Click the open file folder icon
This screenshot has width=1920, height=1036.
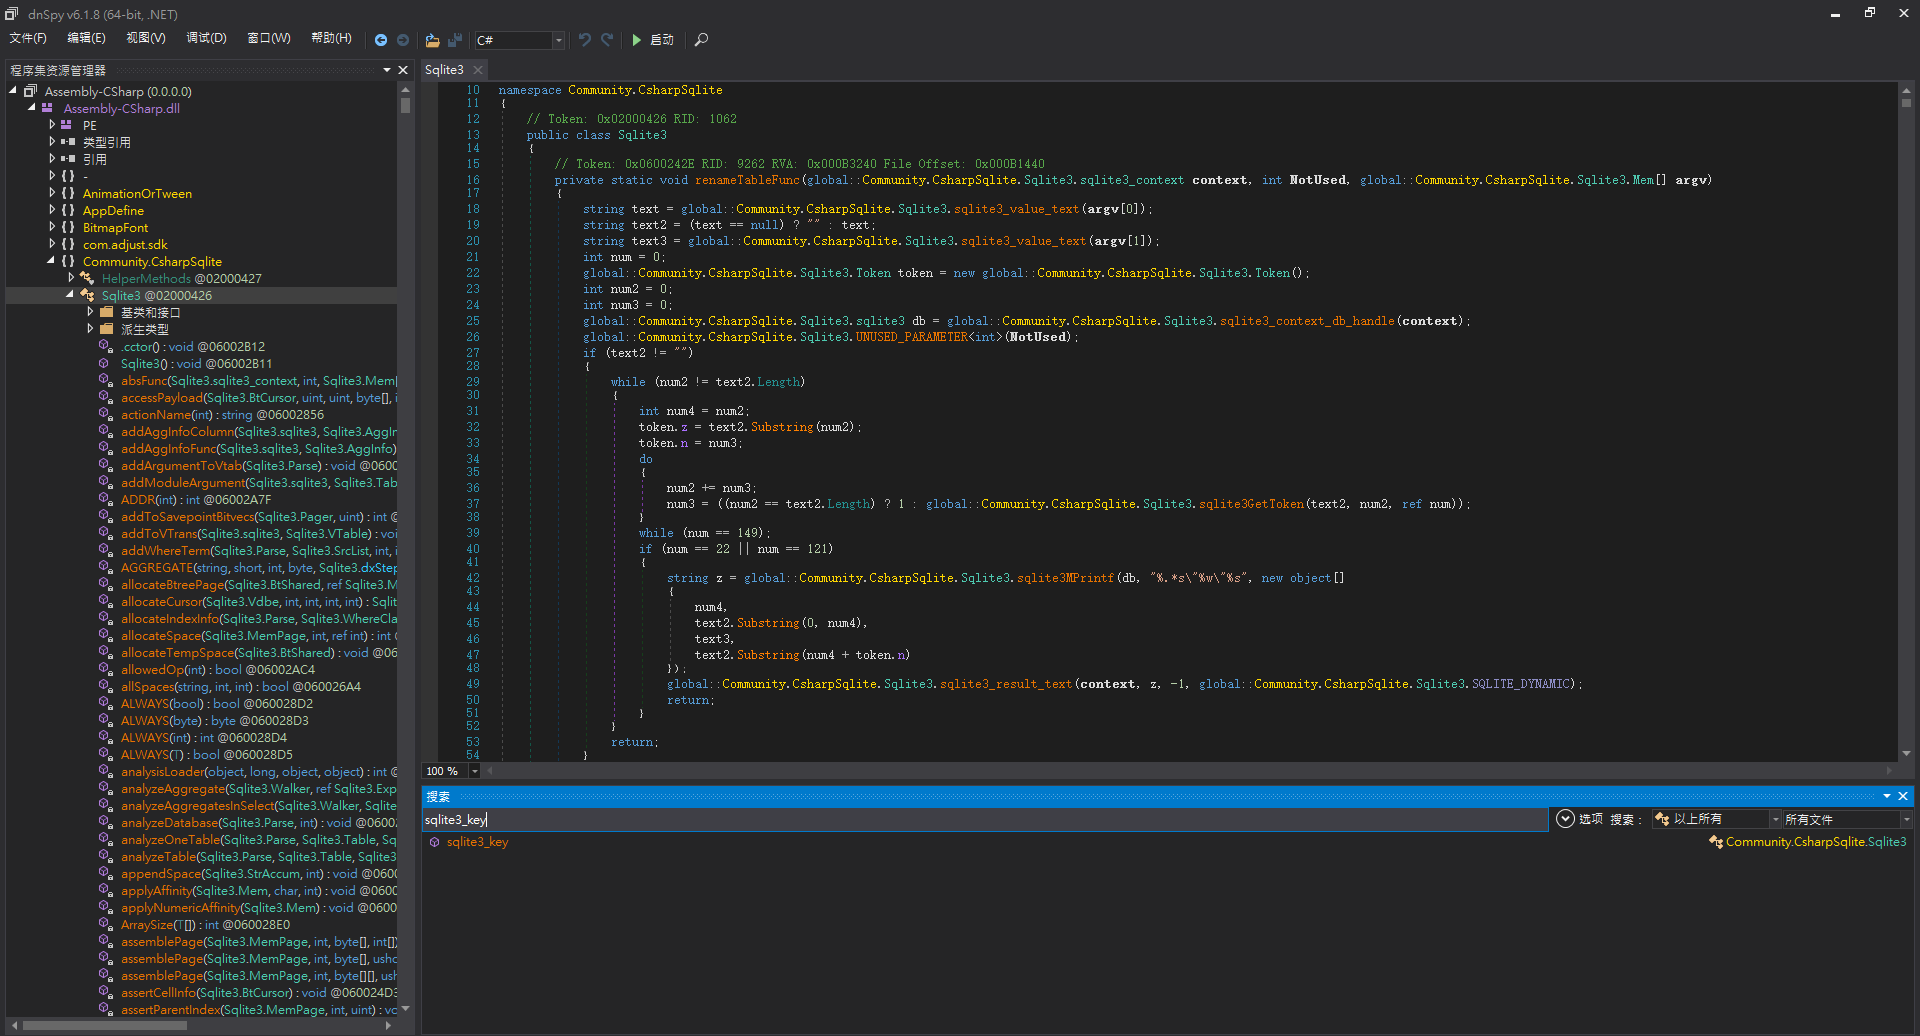432,40
